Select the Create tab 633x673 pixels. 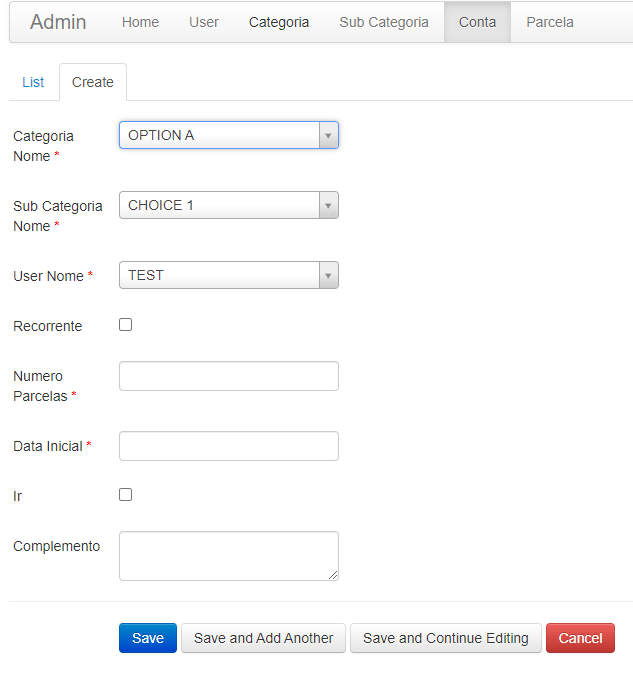(x=93, y=82)
